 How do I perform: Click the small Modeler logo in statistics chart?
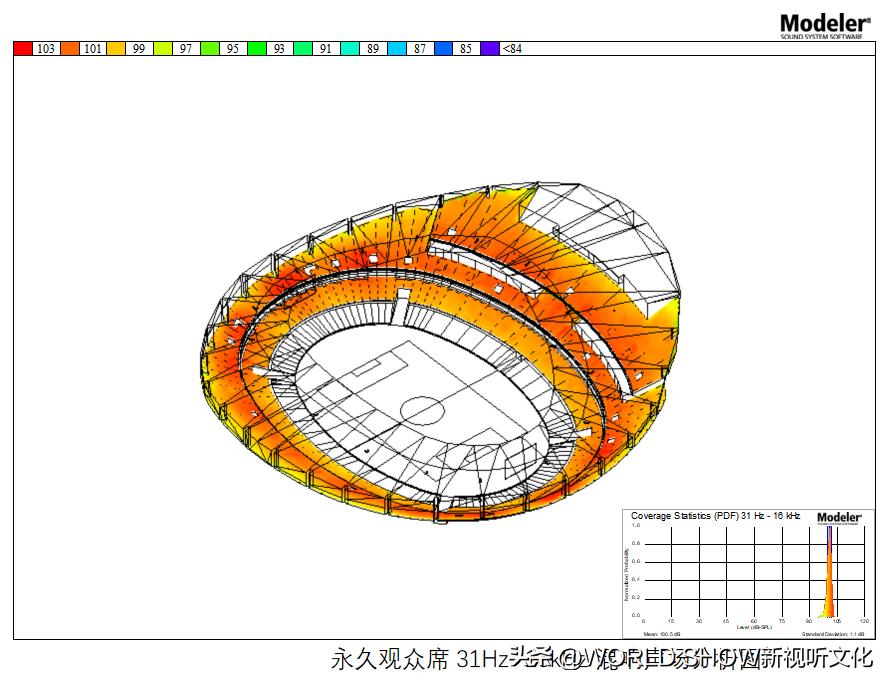(839, 518)
